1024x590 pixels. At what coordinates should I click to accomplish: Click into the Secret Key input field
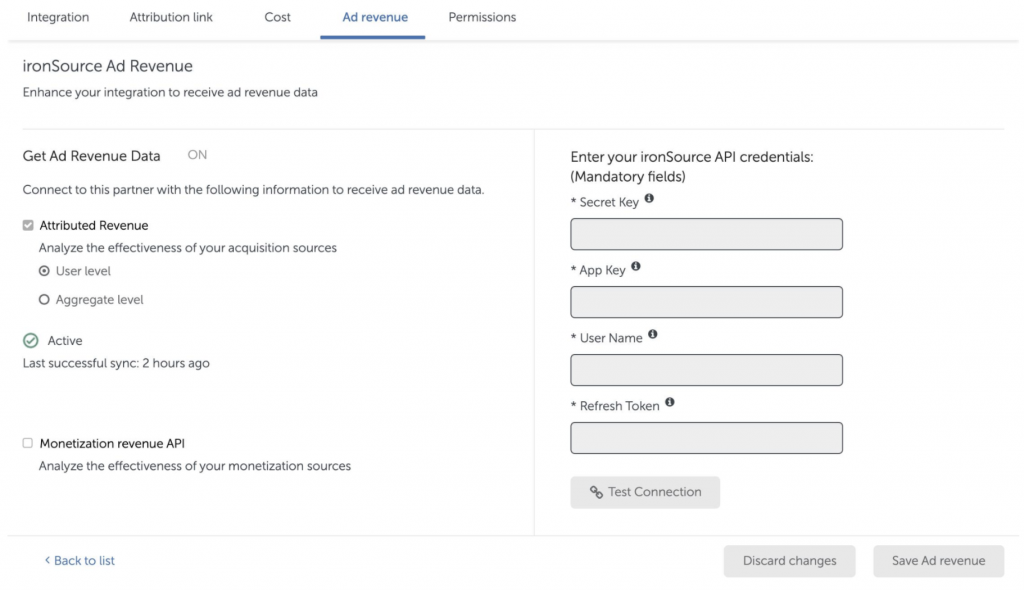pyautogui.click(x=706, y=234)
